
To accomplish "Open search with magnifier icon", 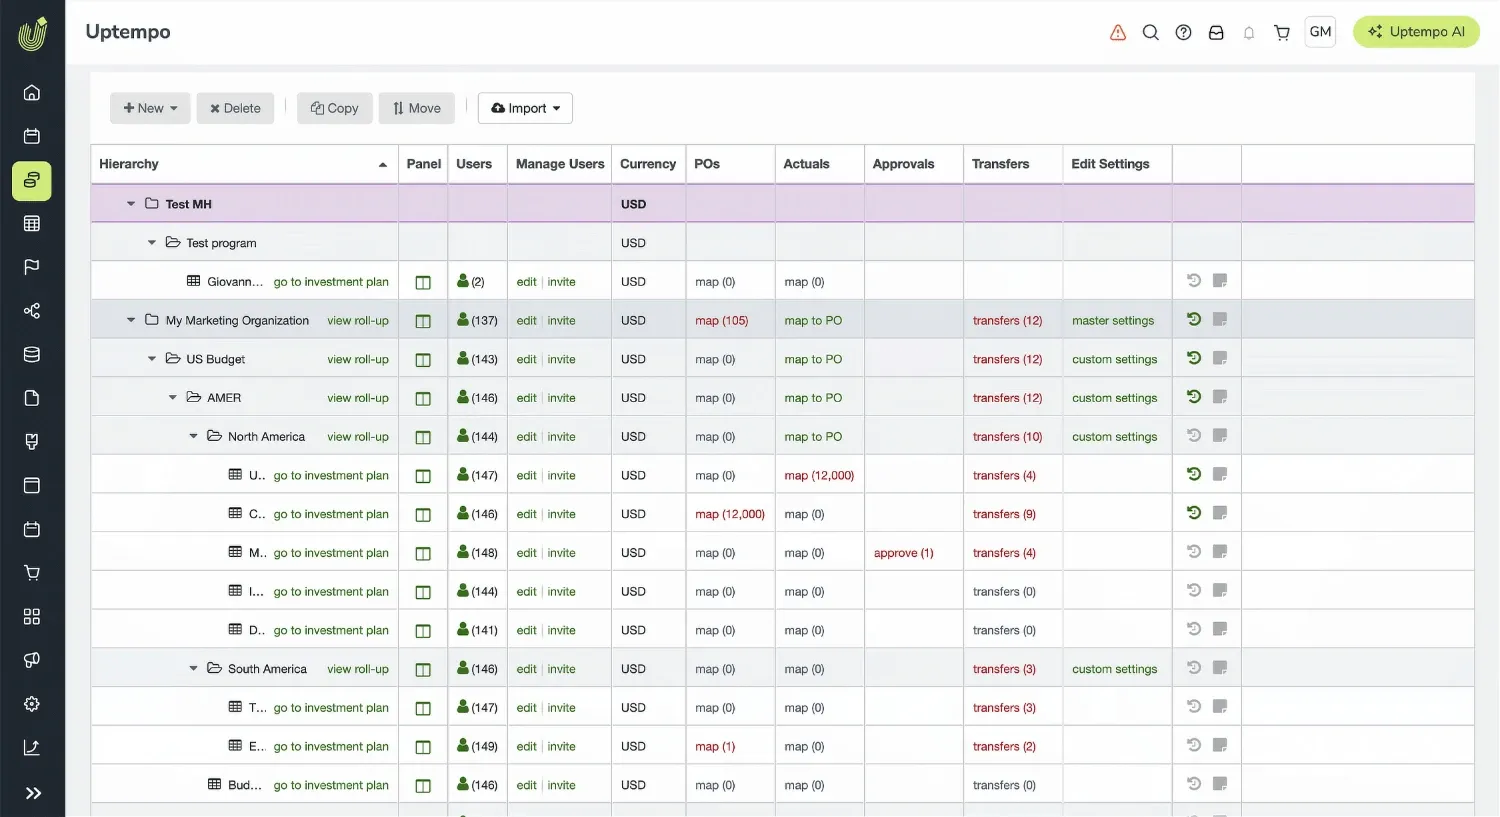I will [x=1151, y=32].
